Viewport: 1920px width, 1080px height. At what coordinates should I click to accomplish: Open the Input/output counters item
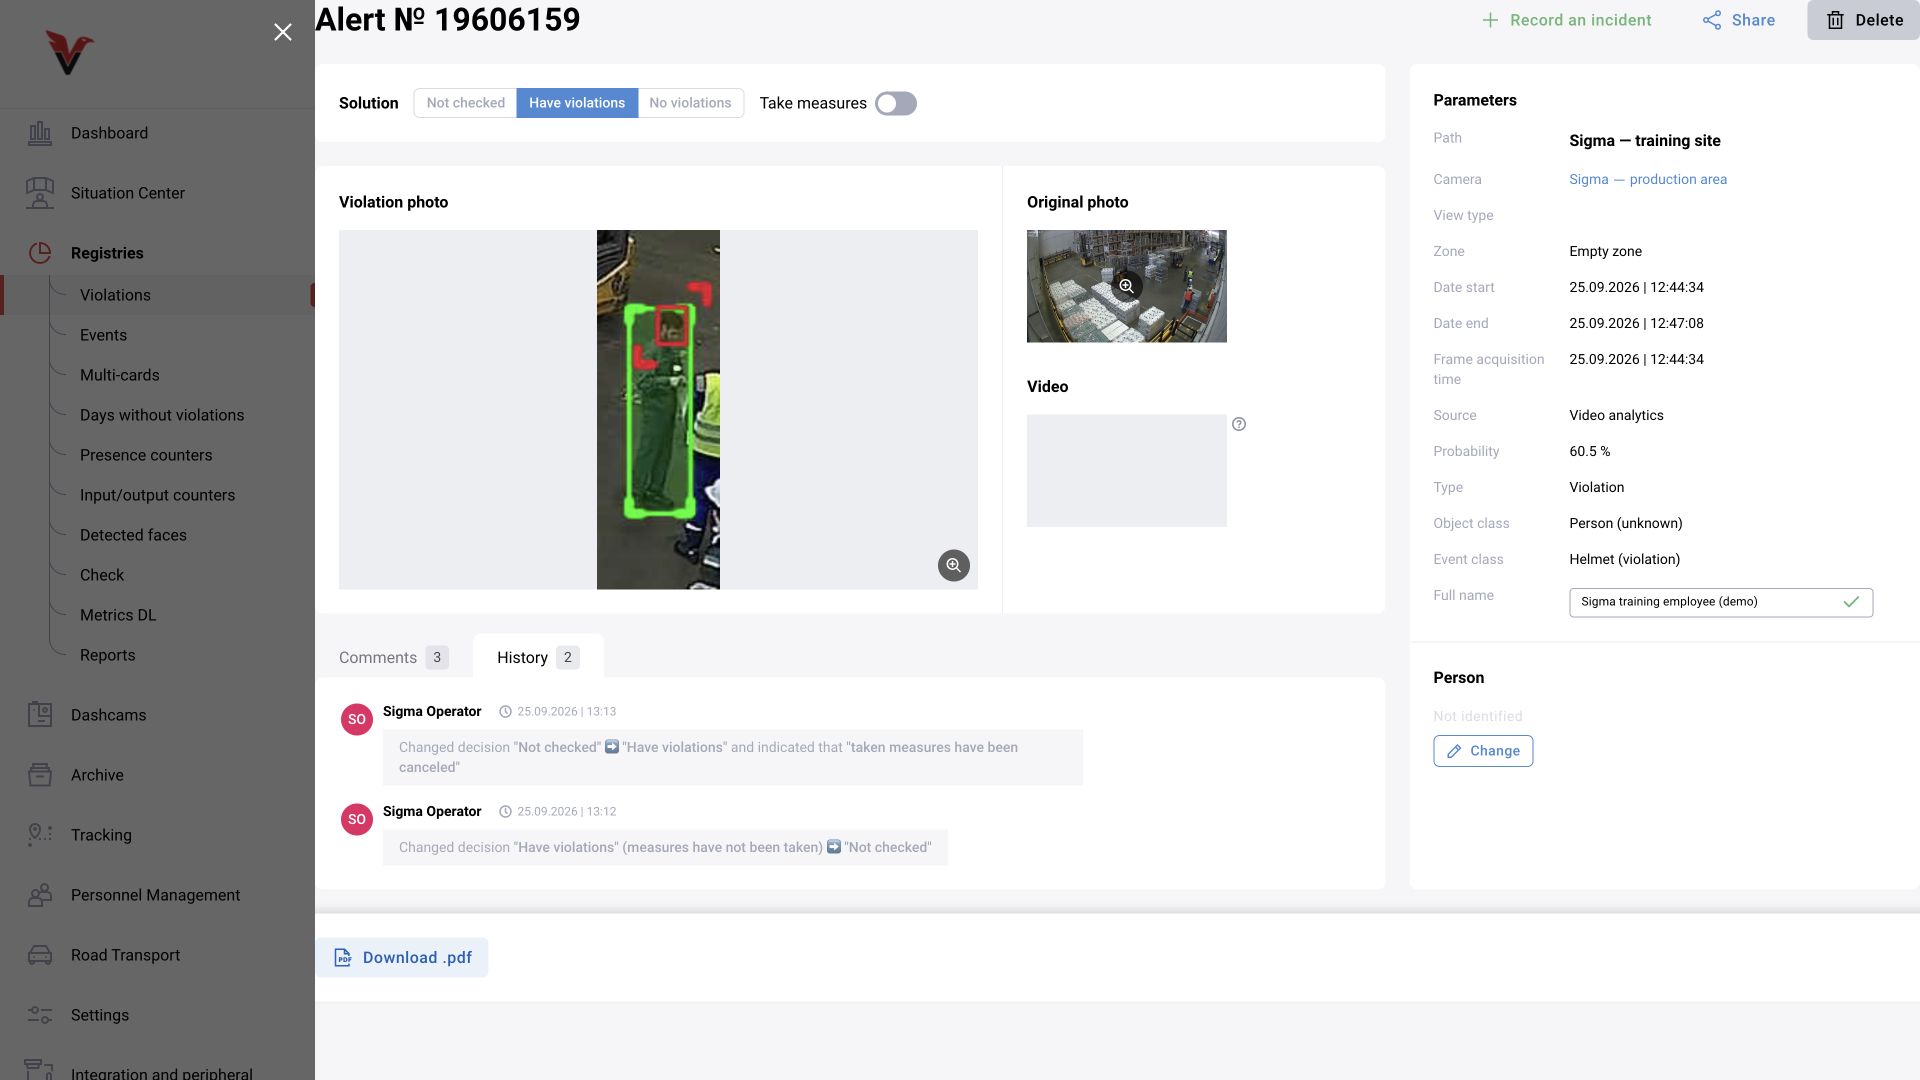pyautogui.click(x=157, y=495)
